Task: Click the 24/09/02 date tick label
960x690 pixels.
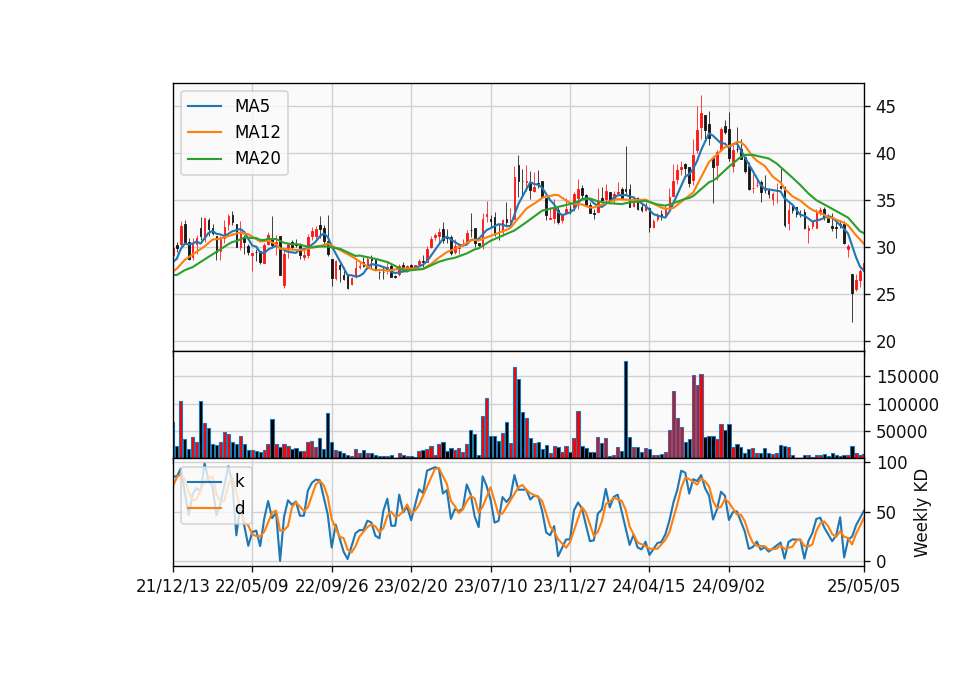Action: 729,586
